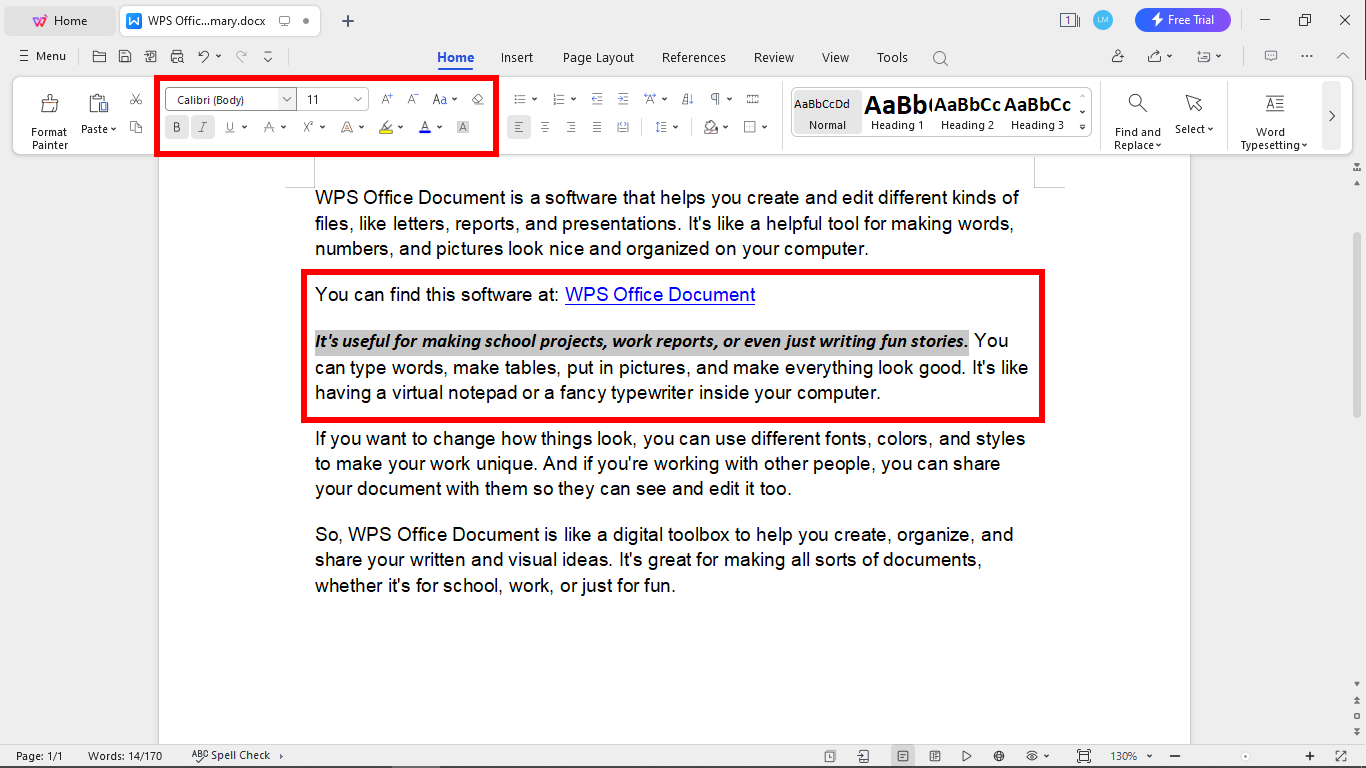Open the font name dropdown

tap(287, 99)
